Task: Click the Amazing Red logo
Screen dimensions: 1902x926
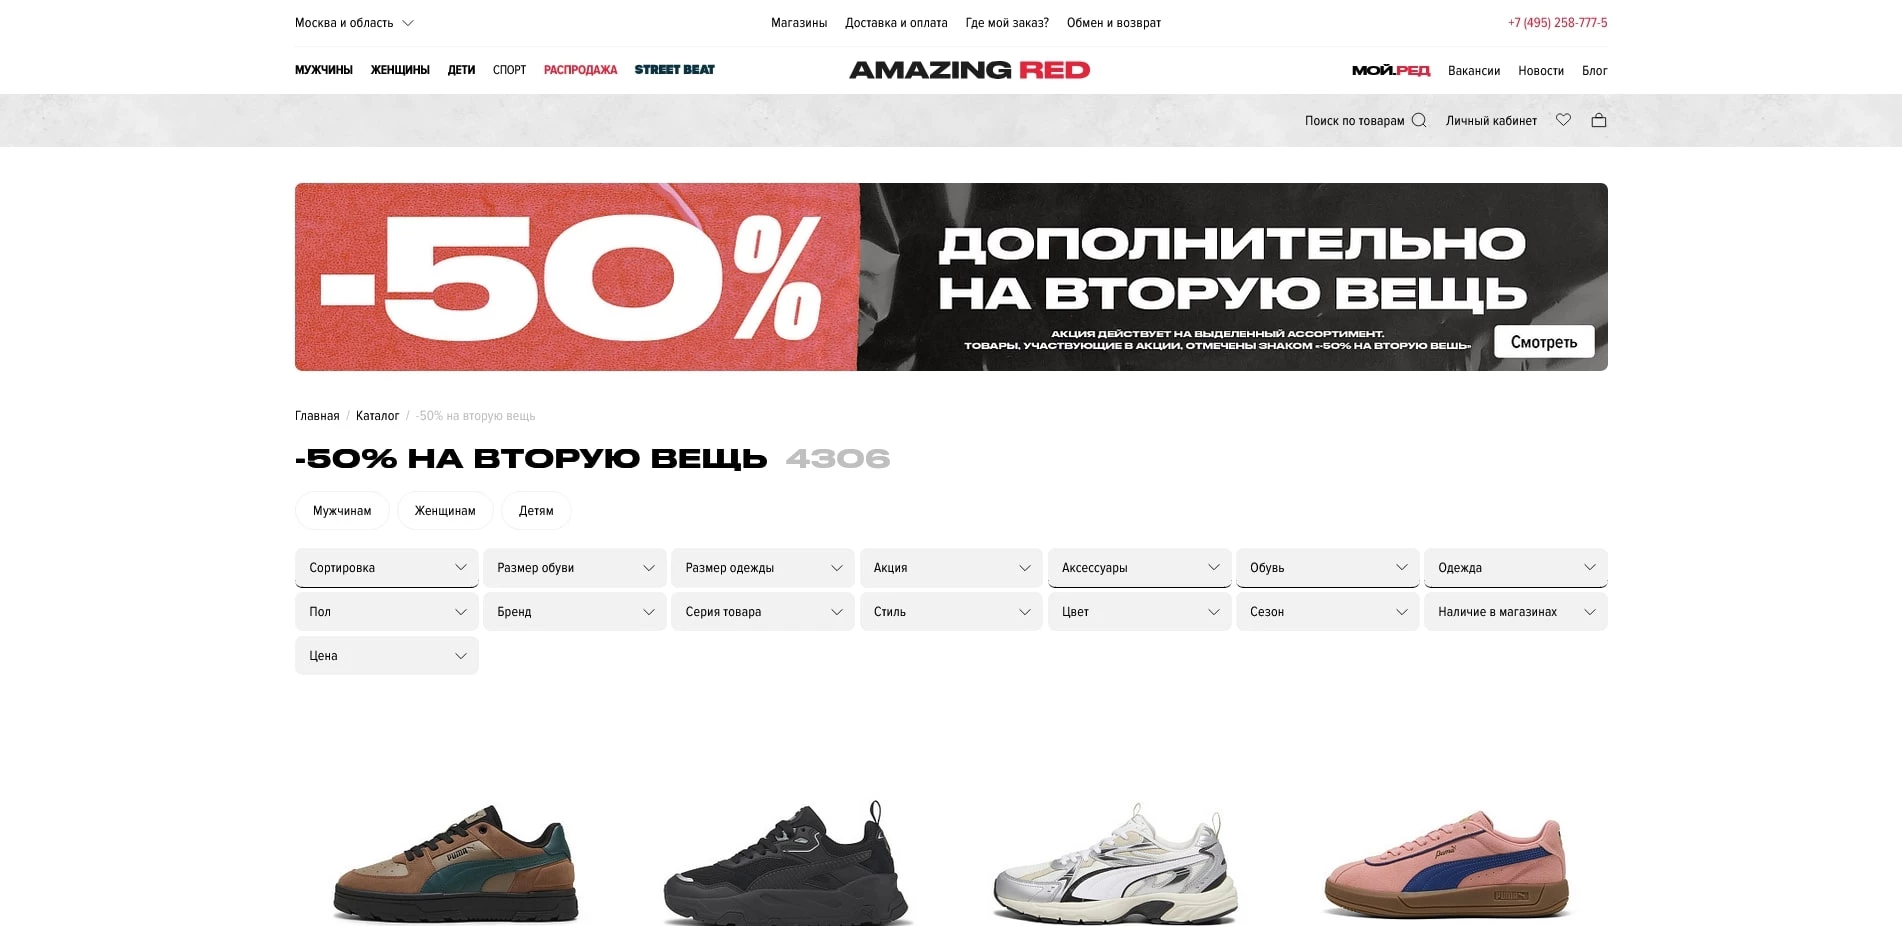Action: point(969,70)
